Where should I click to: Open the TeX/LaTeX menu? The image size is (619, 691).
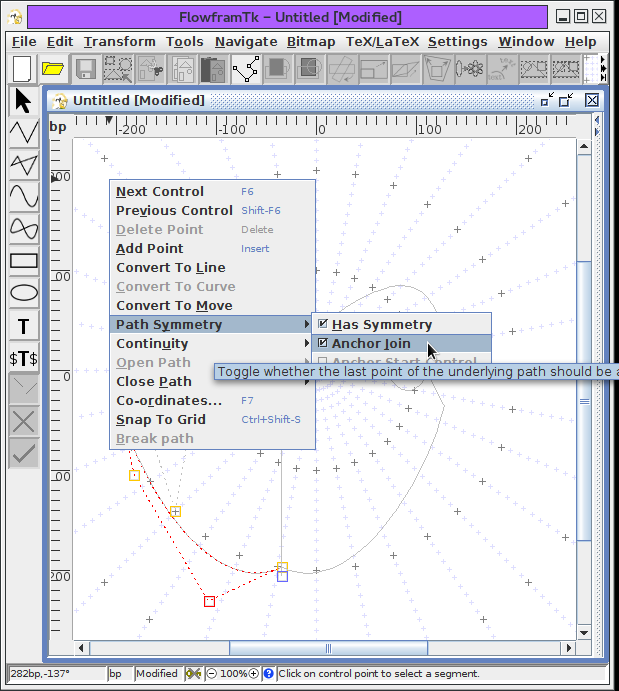(382, 41)
